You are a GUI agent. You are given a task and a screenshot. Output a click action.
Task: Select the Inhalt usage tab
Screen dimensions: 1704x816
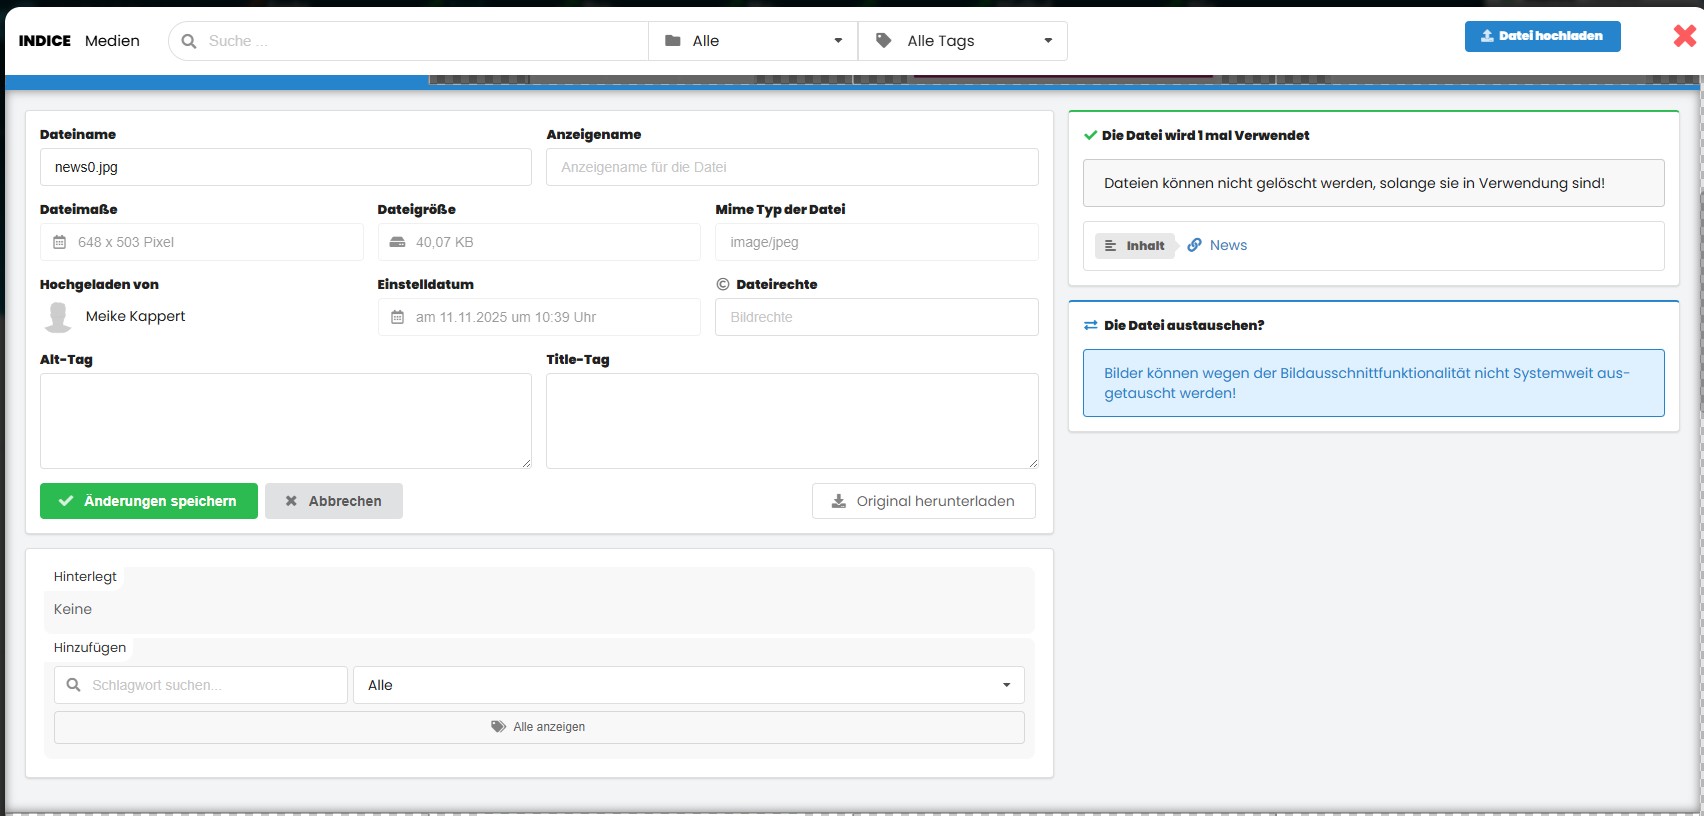(x=1135, y=245)
